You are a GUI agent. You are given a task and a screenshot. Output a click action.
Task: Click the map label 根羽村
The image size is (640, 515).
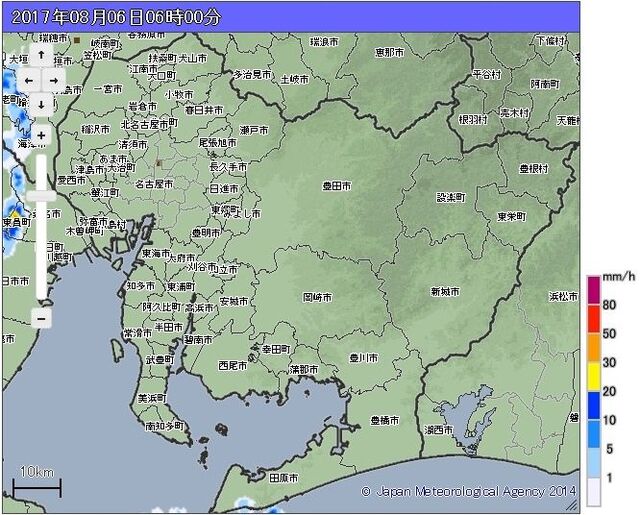pos(473,120)
